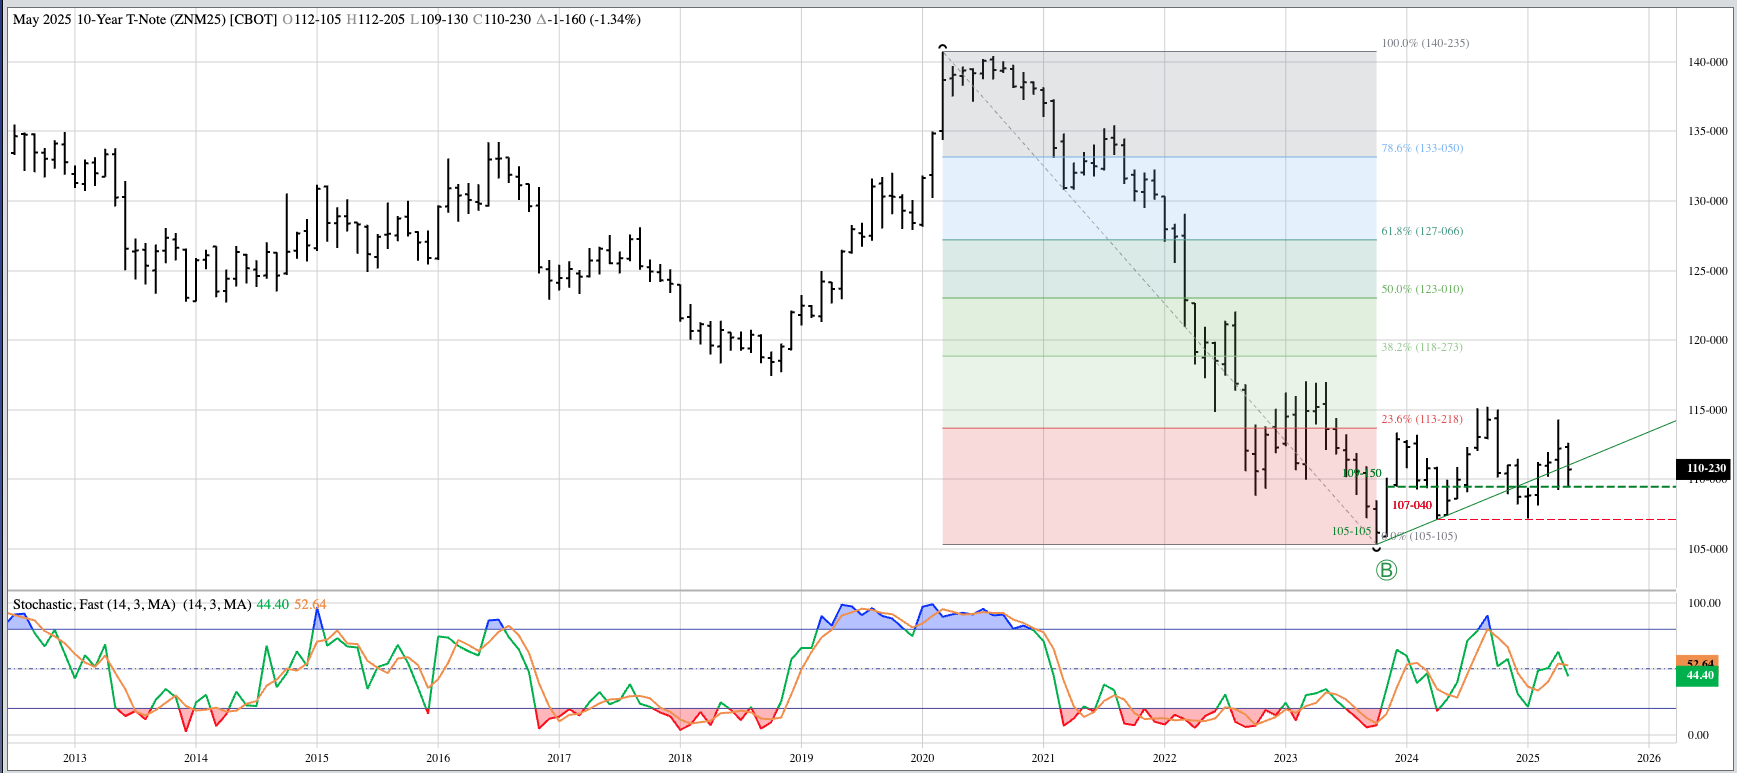Click the green circled B marker
Screen dimensions: 1737x773
tap(1386, 570)
